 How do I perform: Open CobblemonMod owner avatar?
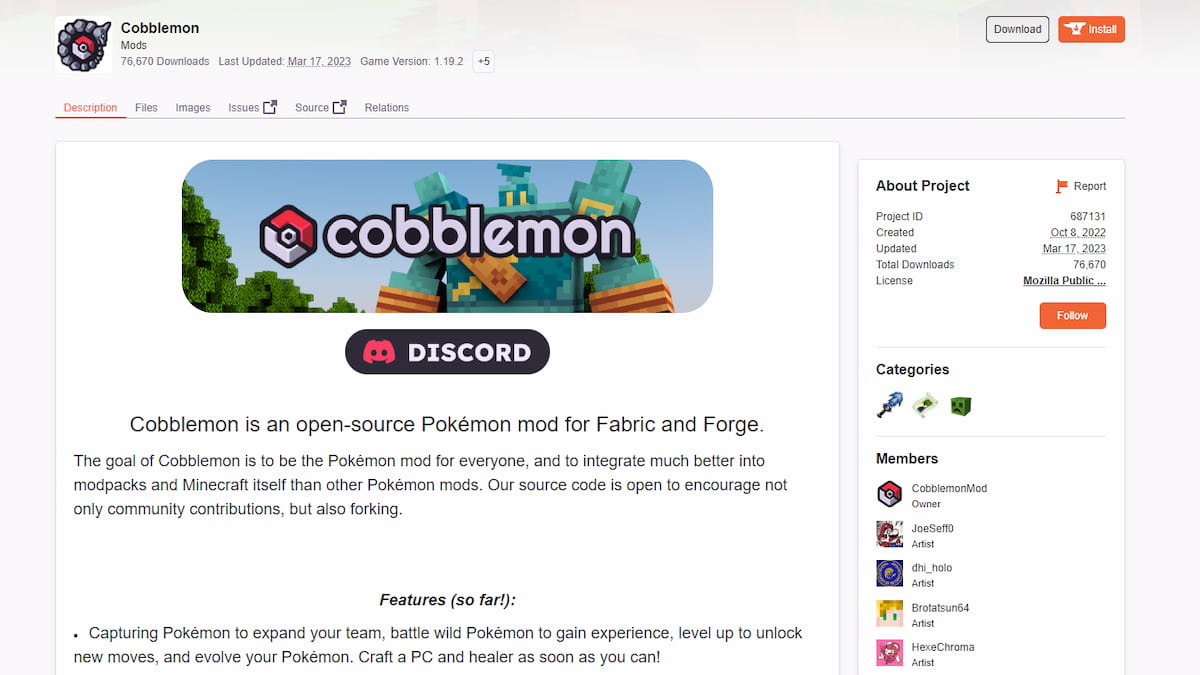click(889, 494)
